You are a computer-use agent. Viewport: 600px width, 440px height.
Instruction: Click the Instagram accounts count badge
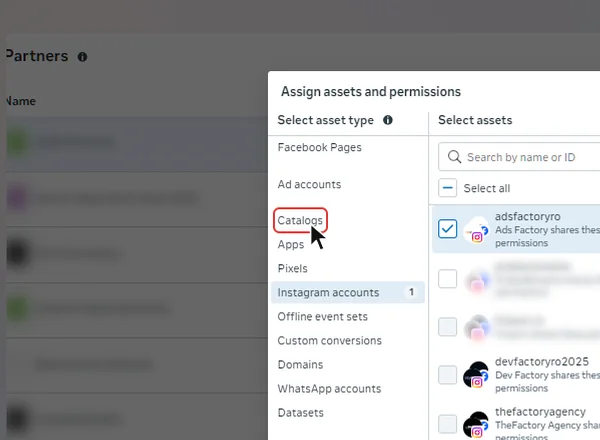pos(411,292)
